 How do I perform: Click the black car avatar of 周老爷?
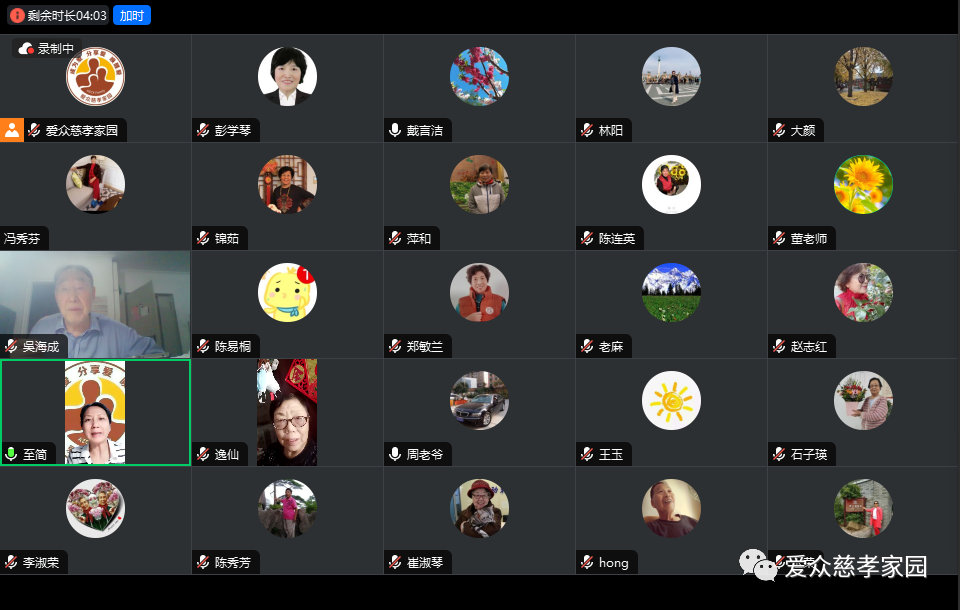pos(479,401)
